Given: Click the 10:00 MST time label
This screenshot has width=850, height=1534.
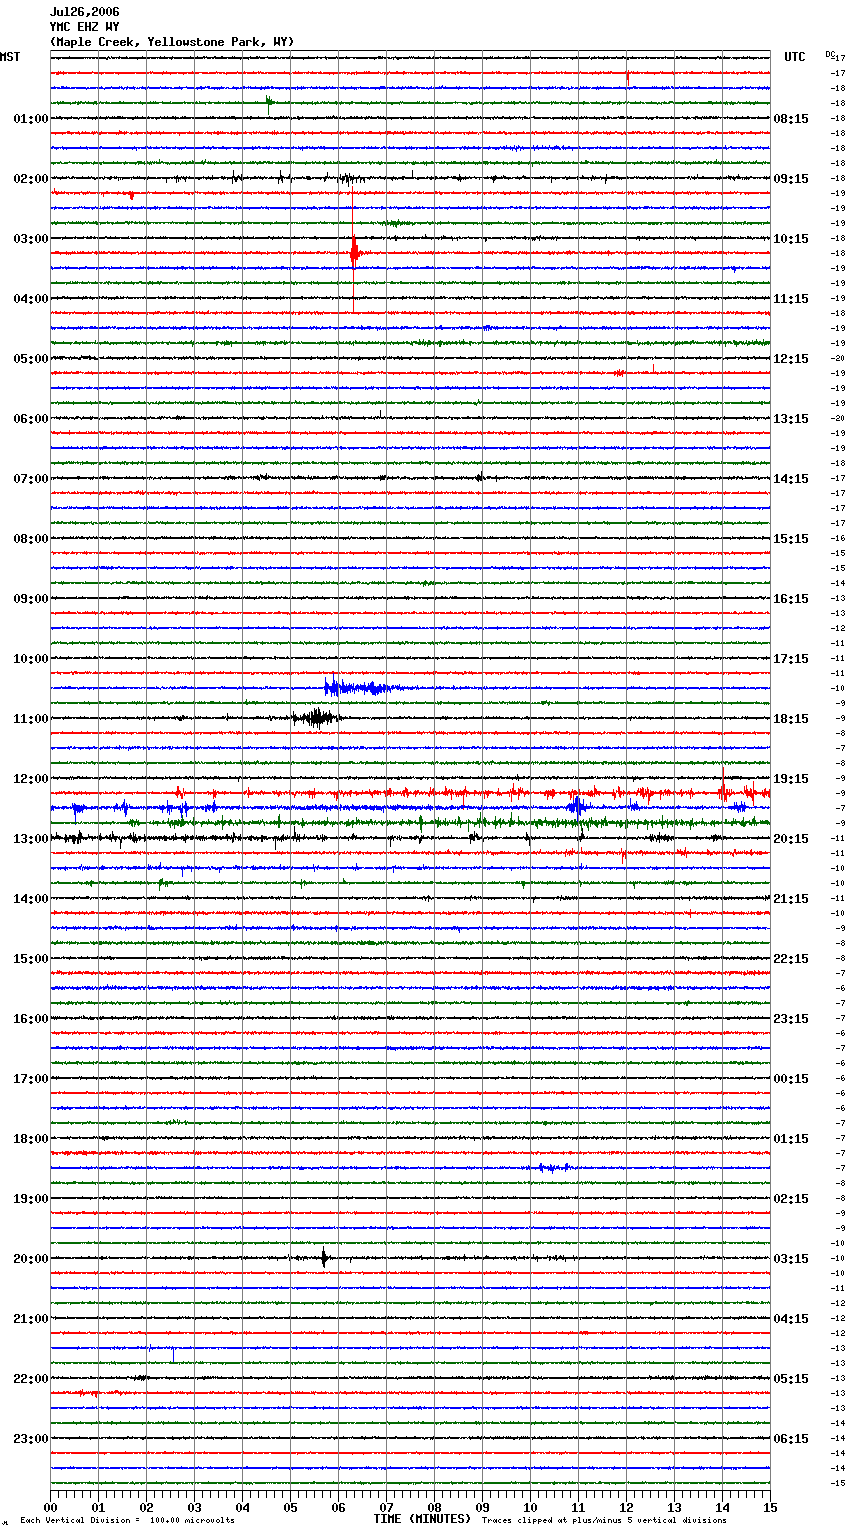Looking at the screenshot, I should coord(31,659).
